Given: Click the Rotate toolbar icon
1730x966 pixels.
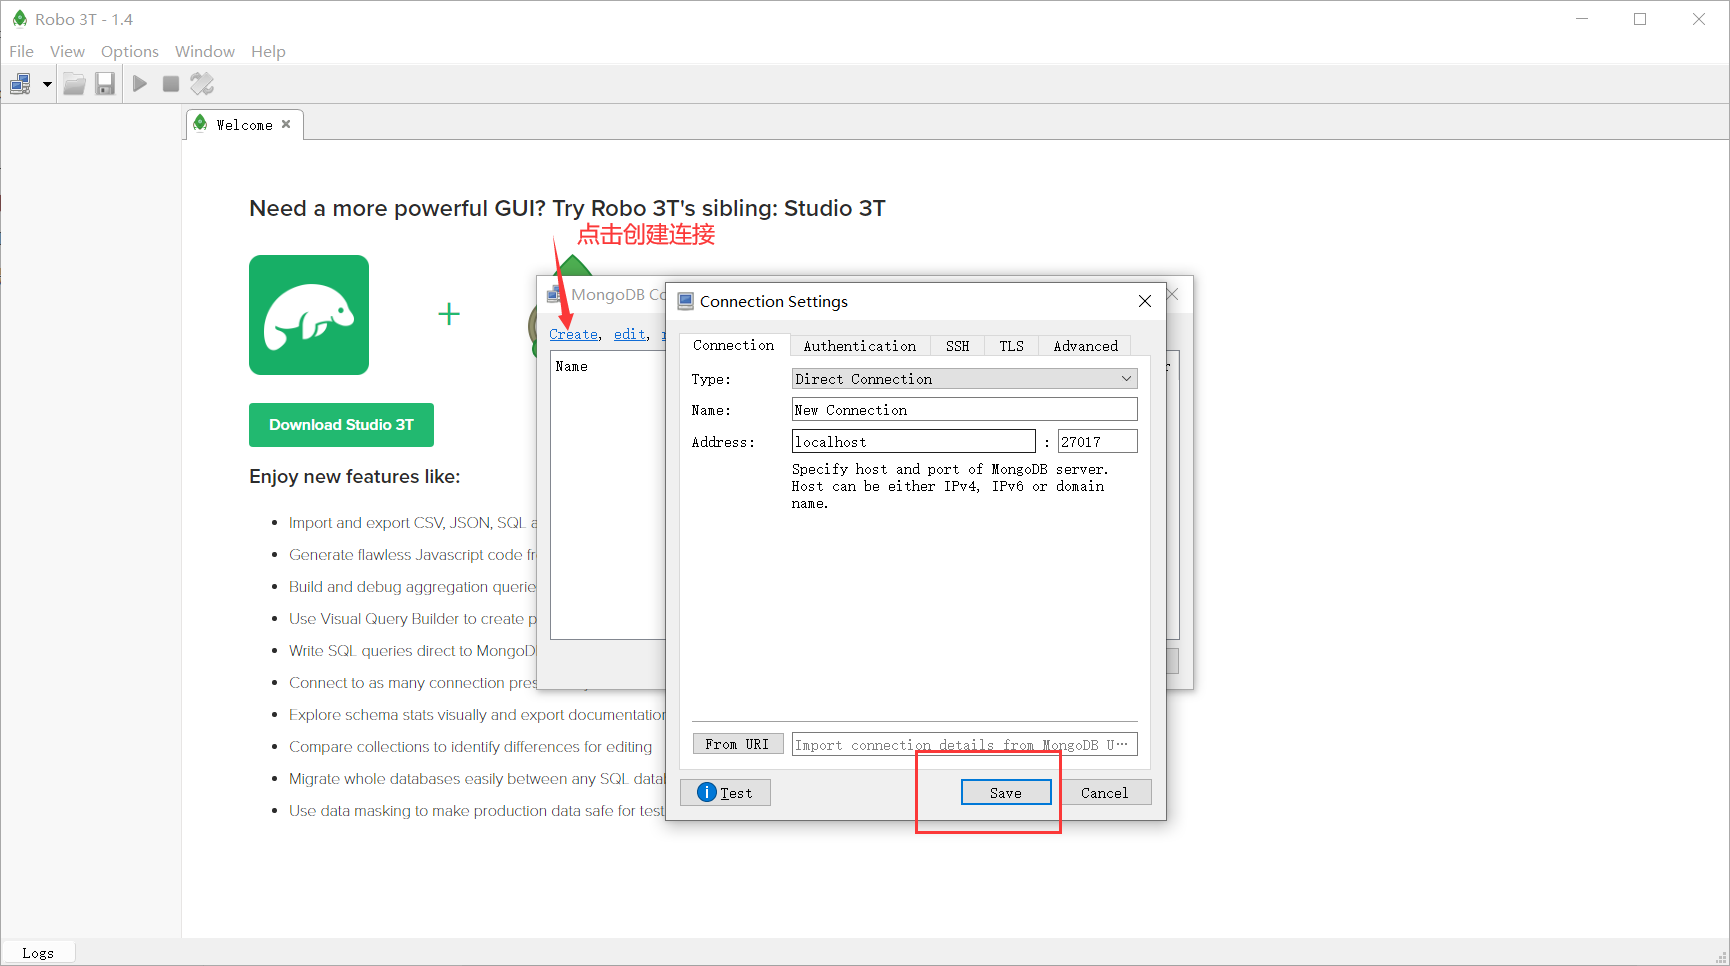Looking at the screenshot, I should (x=202, y=84).
